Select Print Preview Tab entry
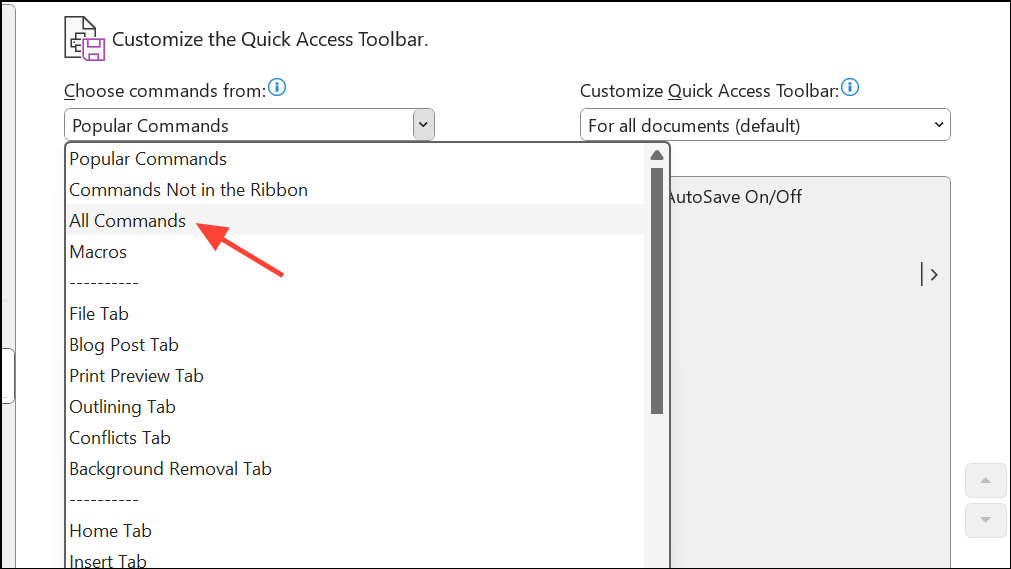 (x=136, y=376)
